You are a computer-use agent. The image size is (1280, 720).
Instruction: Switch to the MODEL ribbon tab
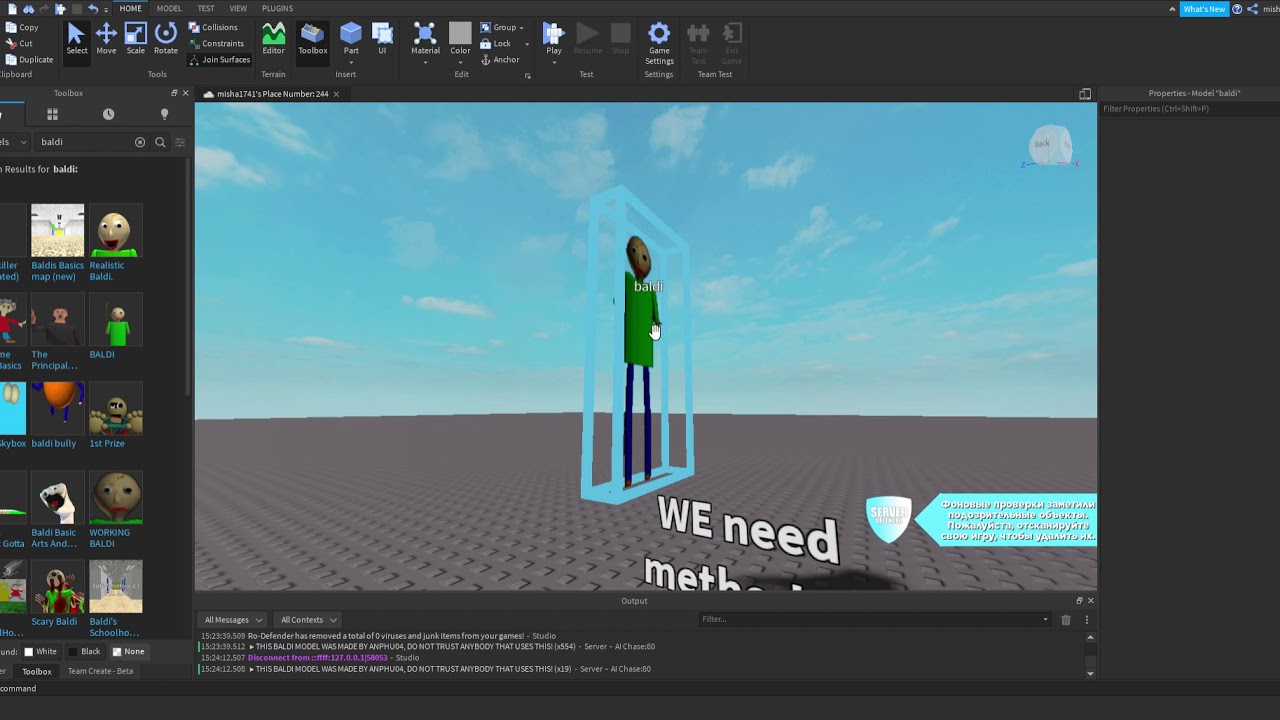169,8
